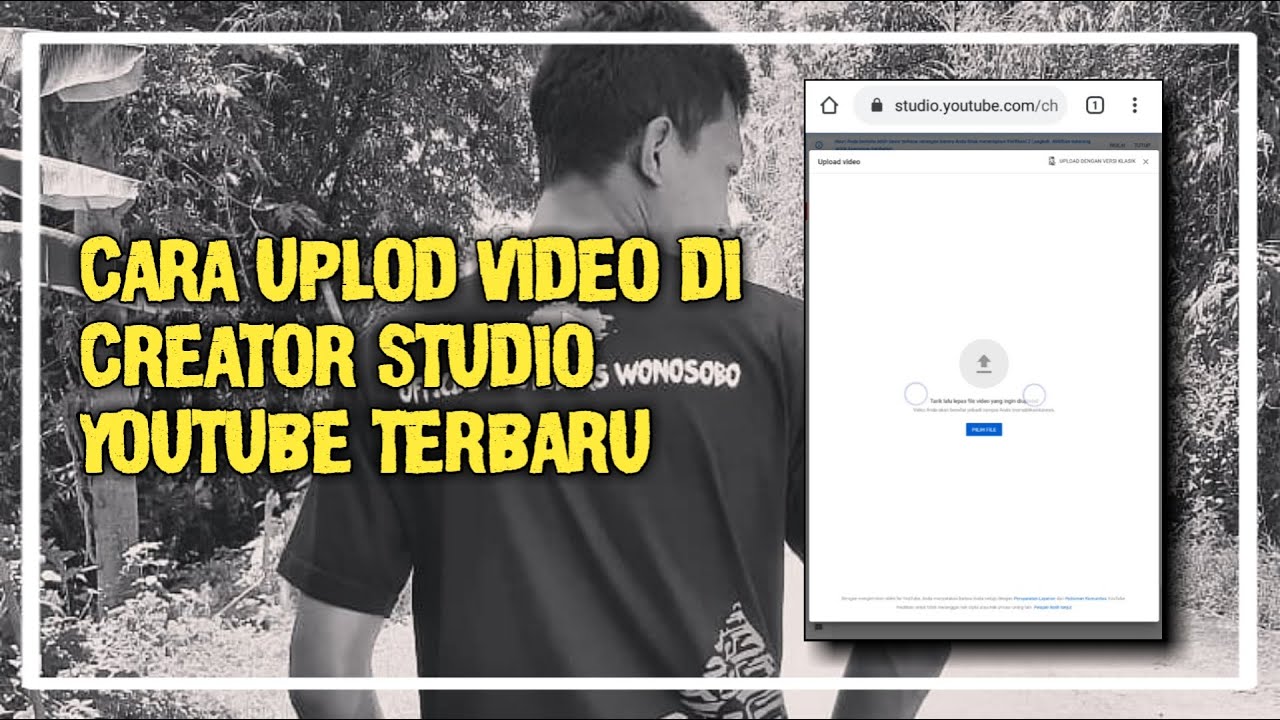Click the "Upload video" dialog title
Viewport: 1280px width, 720px height.
click(x=838, y=161)
